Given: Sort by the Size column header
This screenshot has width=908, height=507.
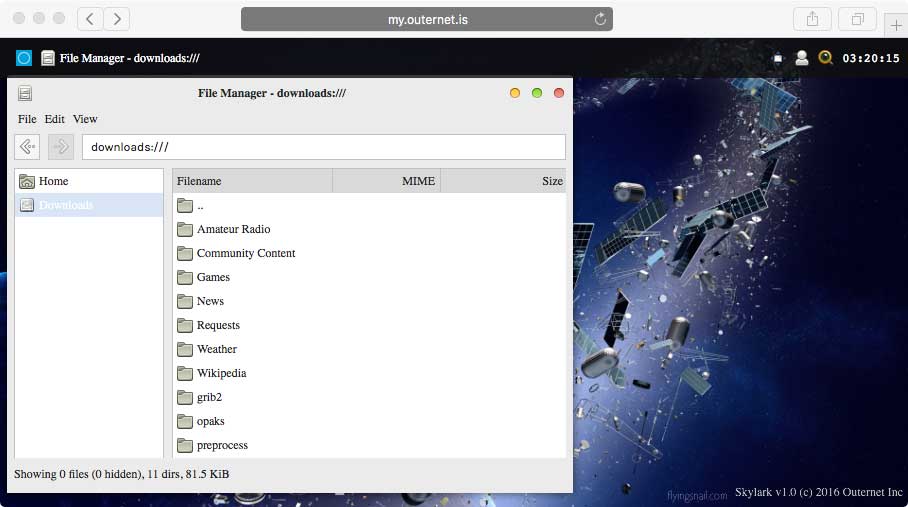Looking at the screenshot, I should [503, 181].
